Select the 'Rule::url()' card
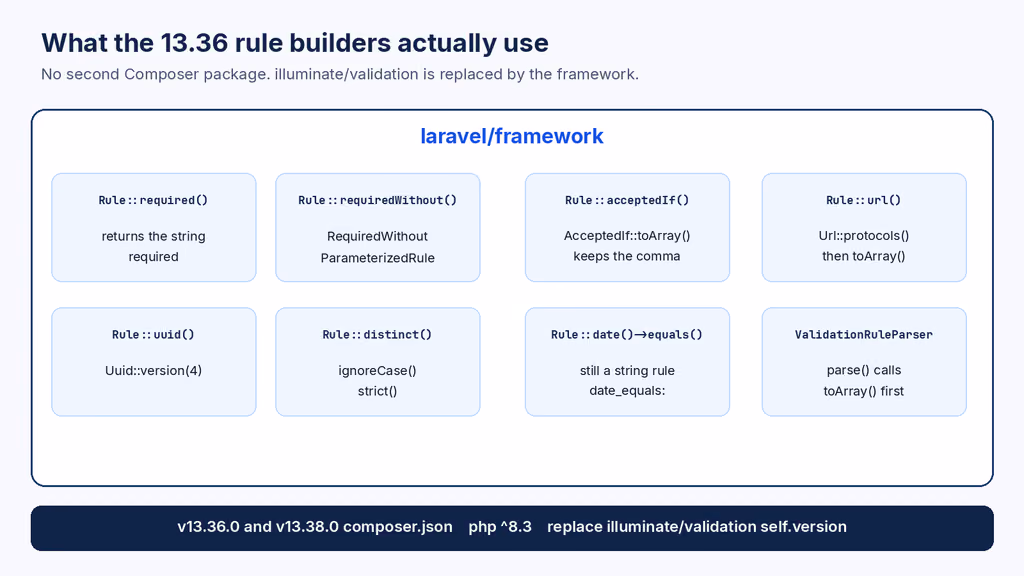The height and width of the screenshot is (576, 1024). point(864,227)
